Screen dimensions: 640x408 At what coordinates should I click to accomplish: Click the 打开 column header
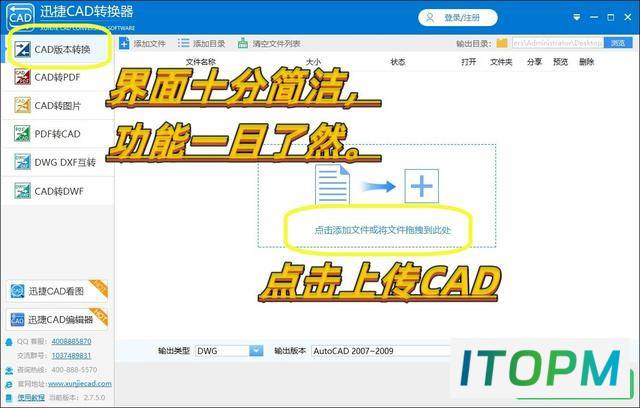[x=469, y=62]
